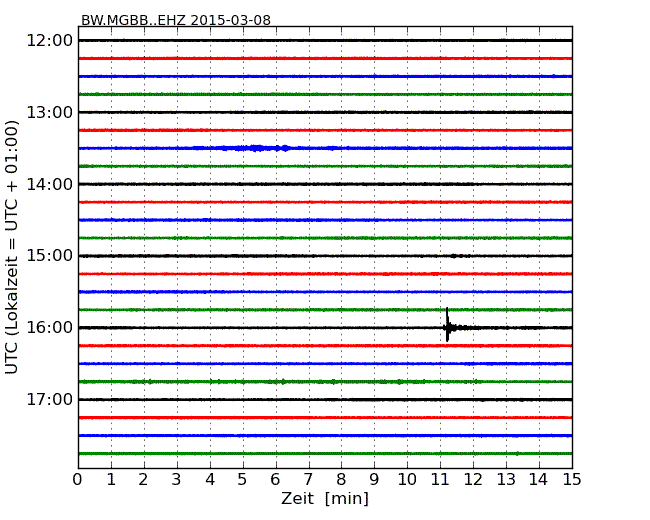The height and width of the screenshot is (520, 650).
Task: Click the UTC Lokalzeit axis title
Action: coord(12,247)
